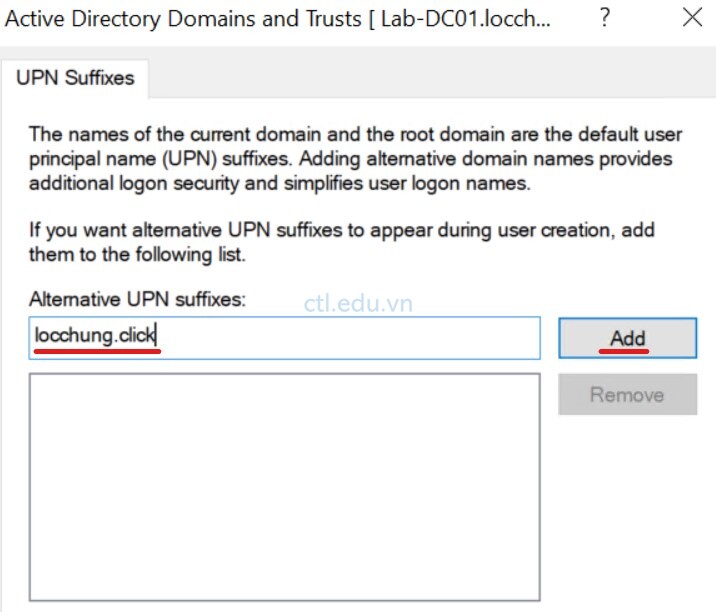
Task: Select the UPN Suffixes tab
Action: (x=75, y=78)
